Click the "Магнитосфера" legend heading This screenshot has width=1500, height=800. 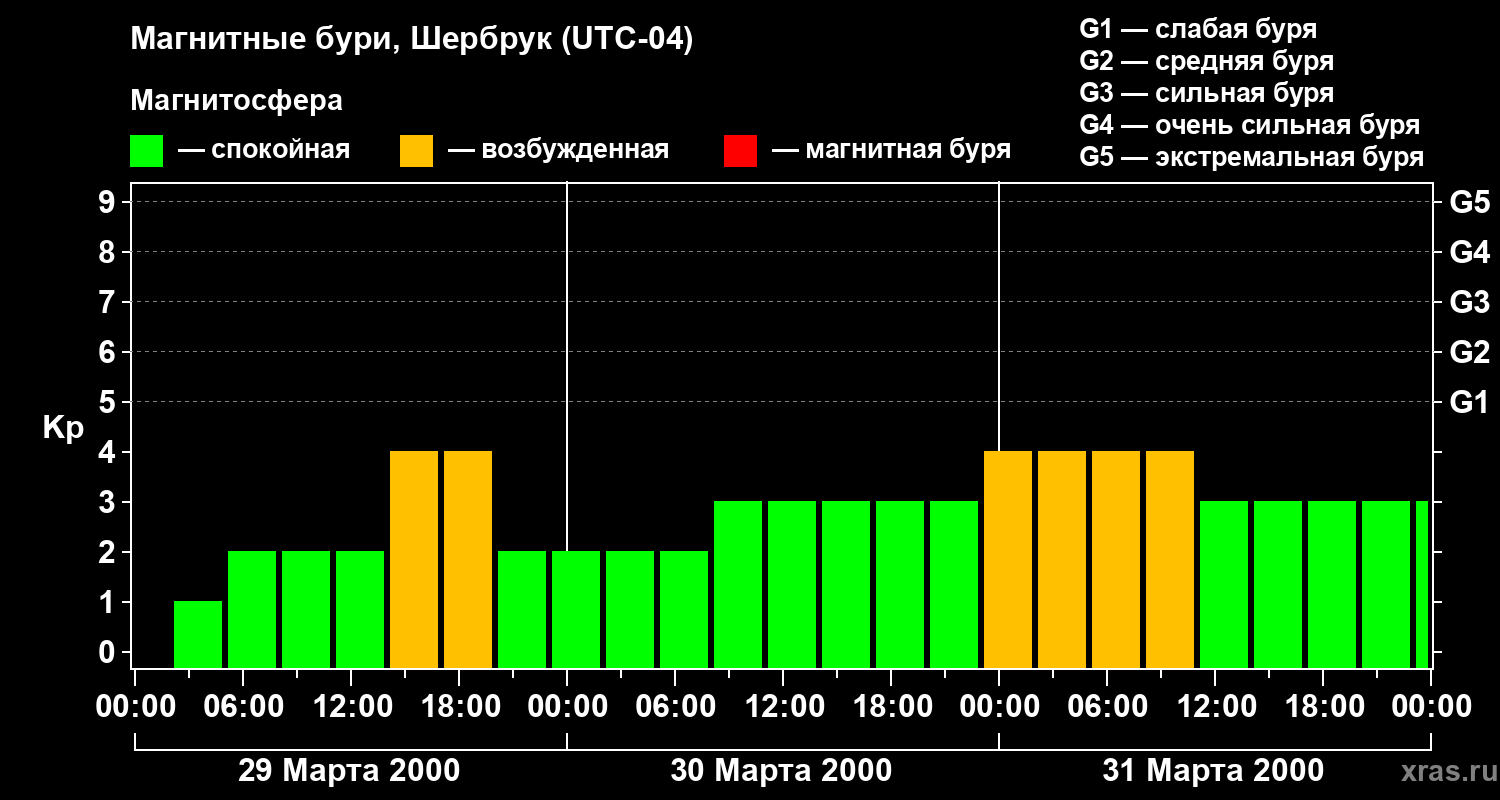[236, 101]
